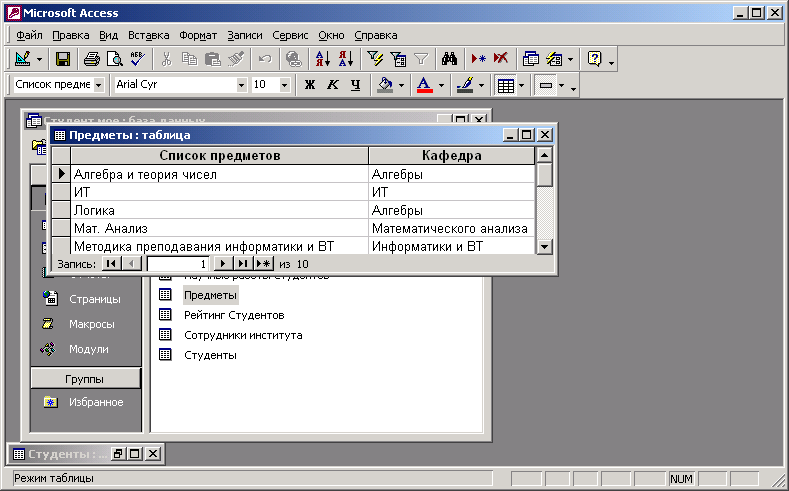This screenshot has width=789, height=491.
Task: Click the Paste clipboard icon
Action: click(213, 59)
